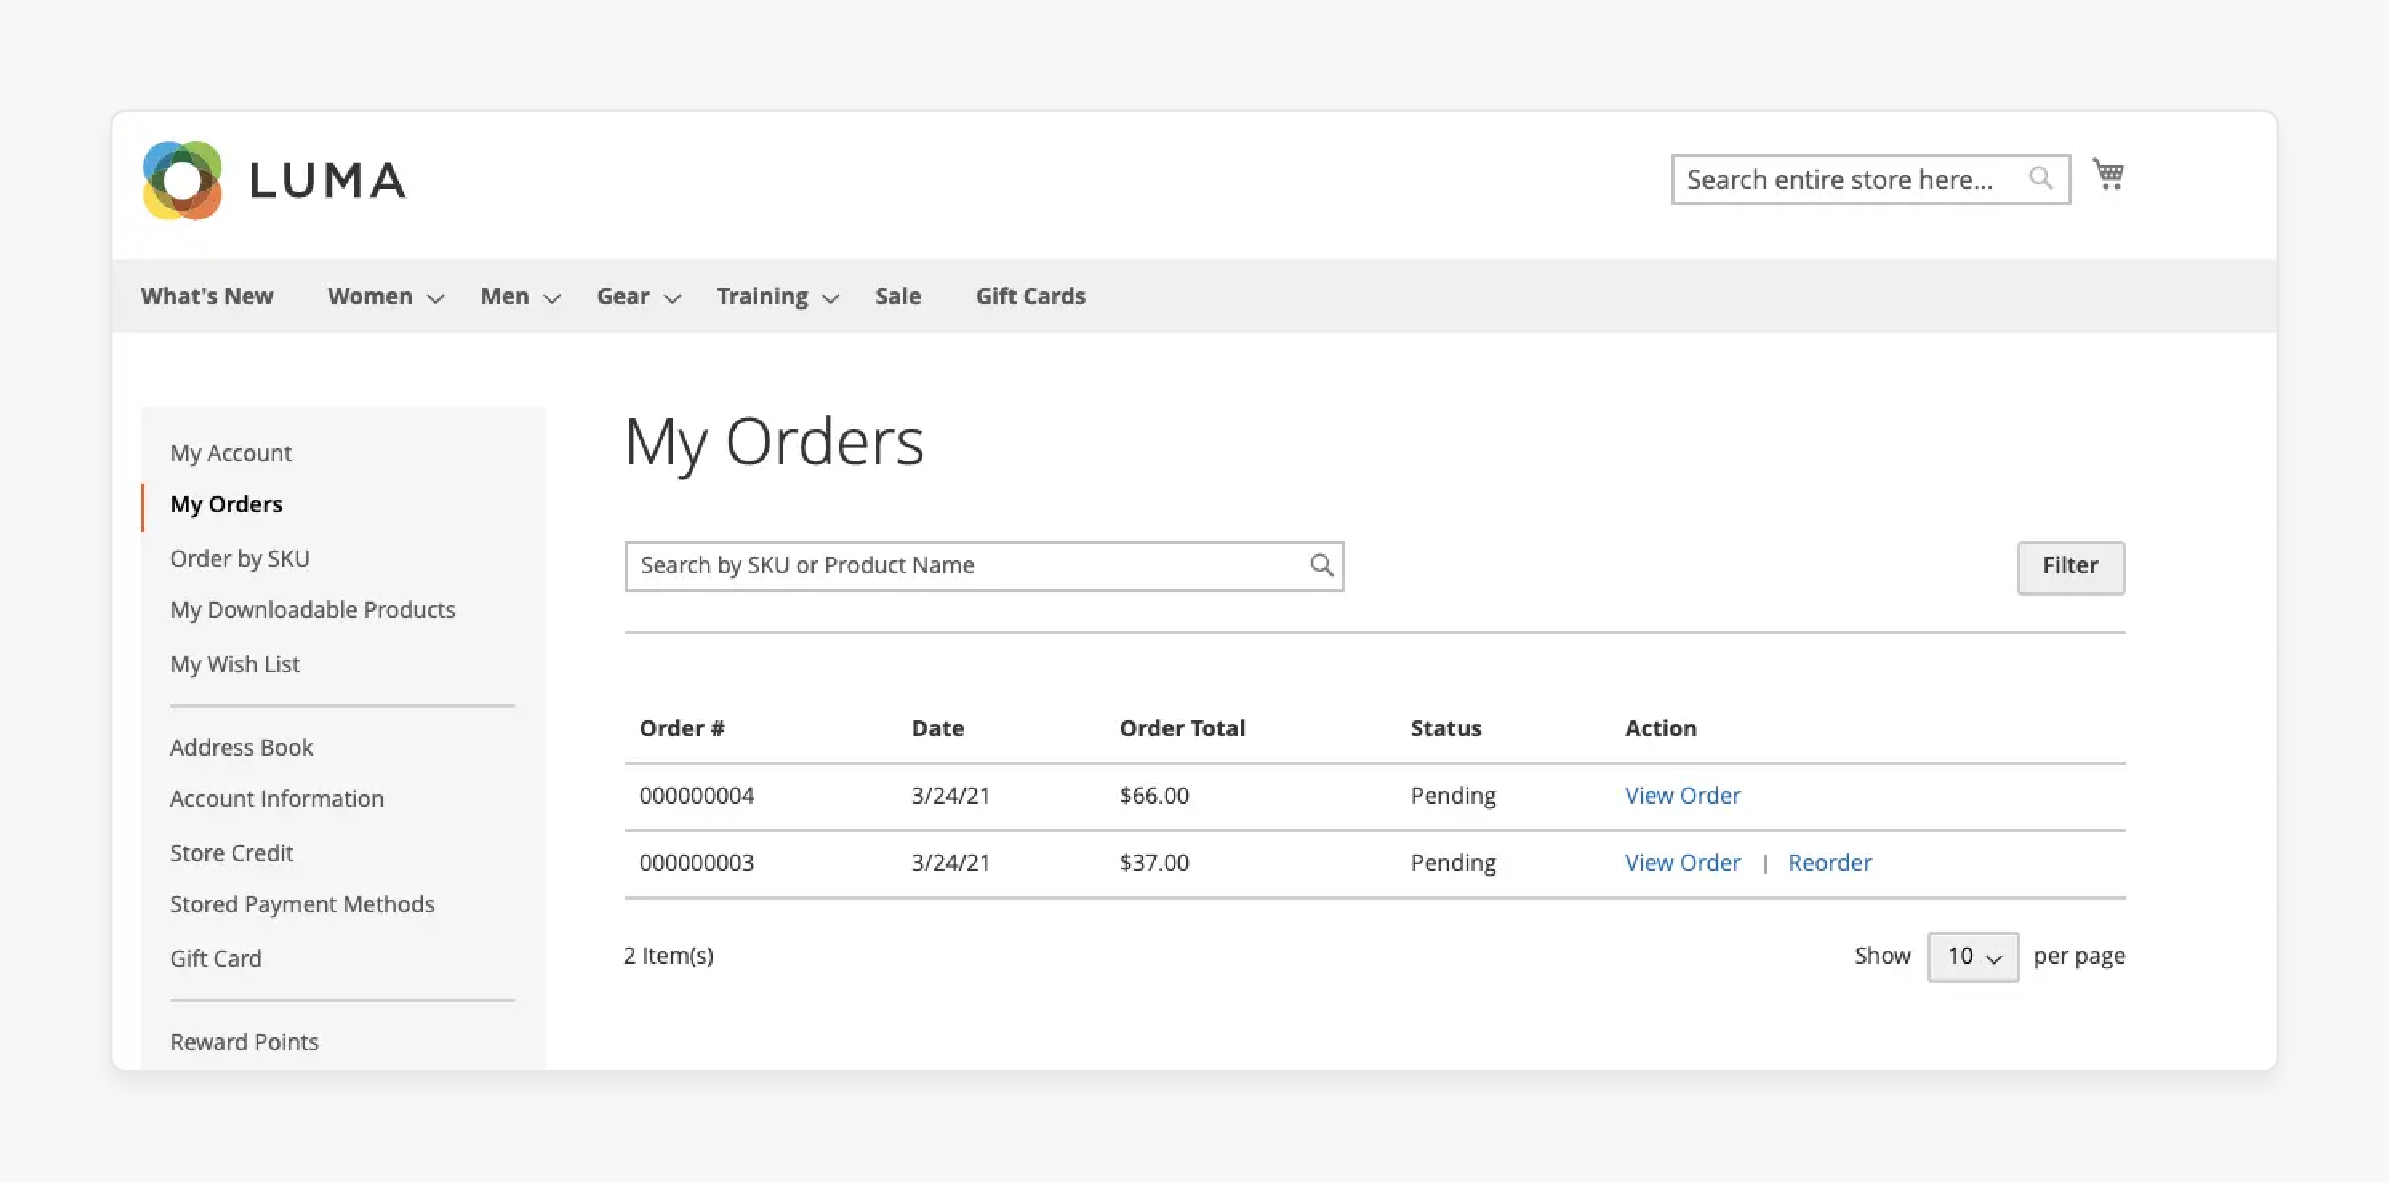The width and height of the screenshot is (2389, 1183).
Task: Click the Filter button
Action: click(2070, 567)
